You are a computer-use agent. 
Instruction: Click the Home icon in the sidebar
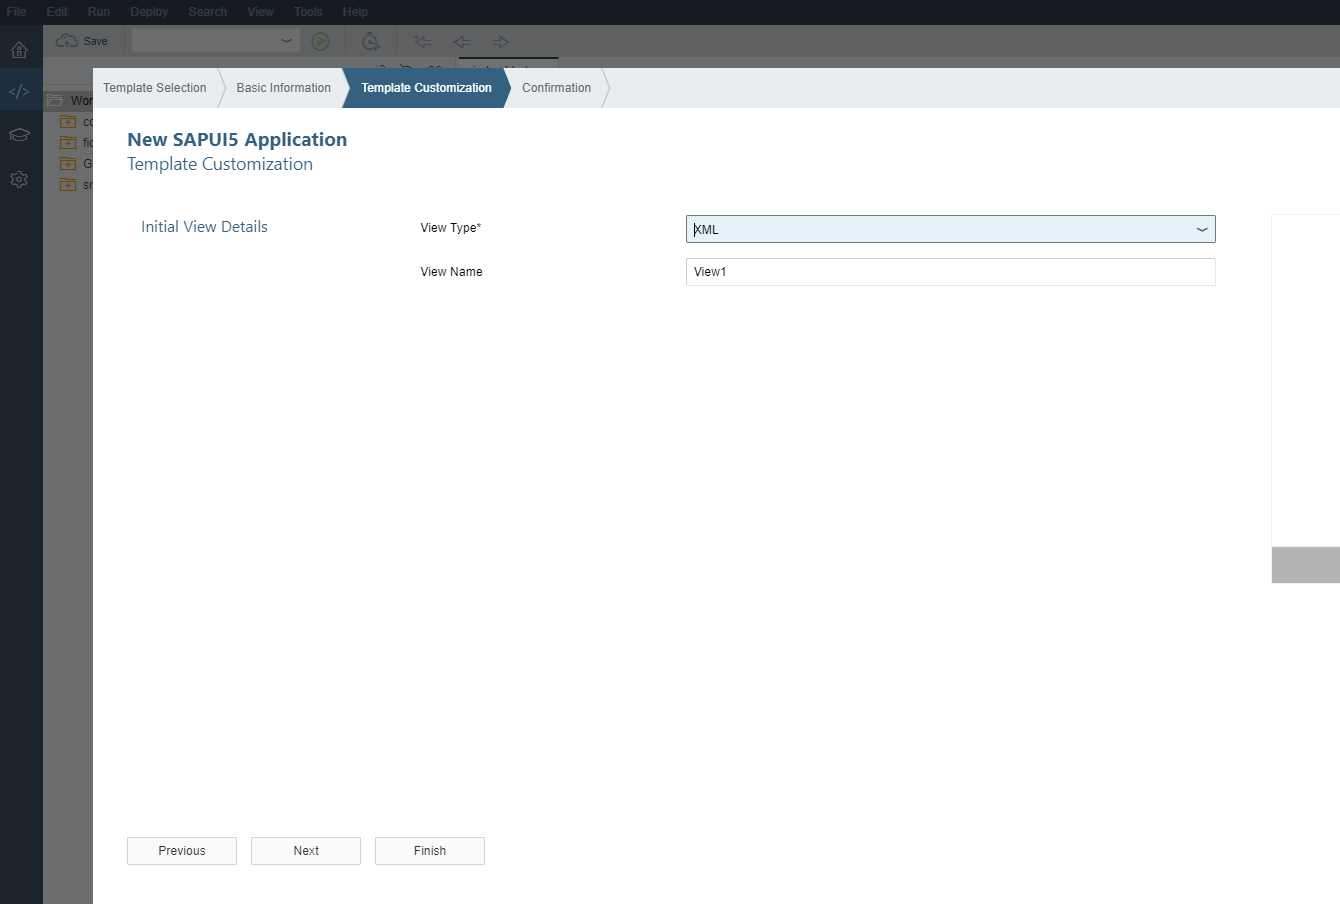[x=19, y=50]
